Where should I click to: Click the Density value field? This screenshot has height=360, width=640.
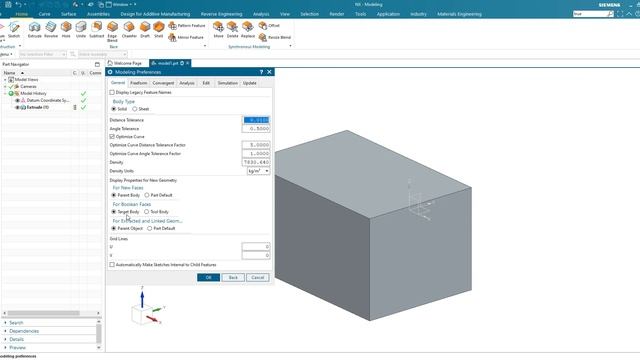pyautogui.click(x=256, y=162)
